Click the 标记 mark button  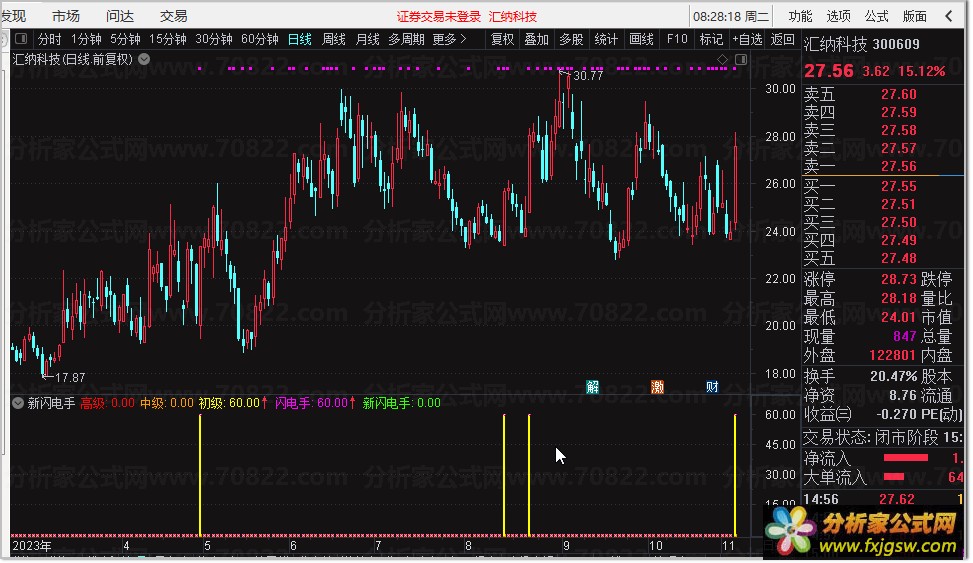point(711,40)
